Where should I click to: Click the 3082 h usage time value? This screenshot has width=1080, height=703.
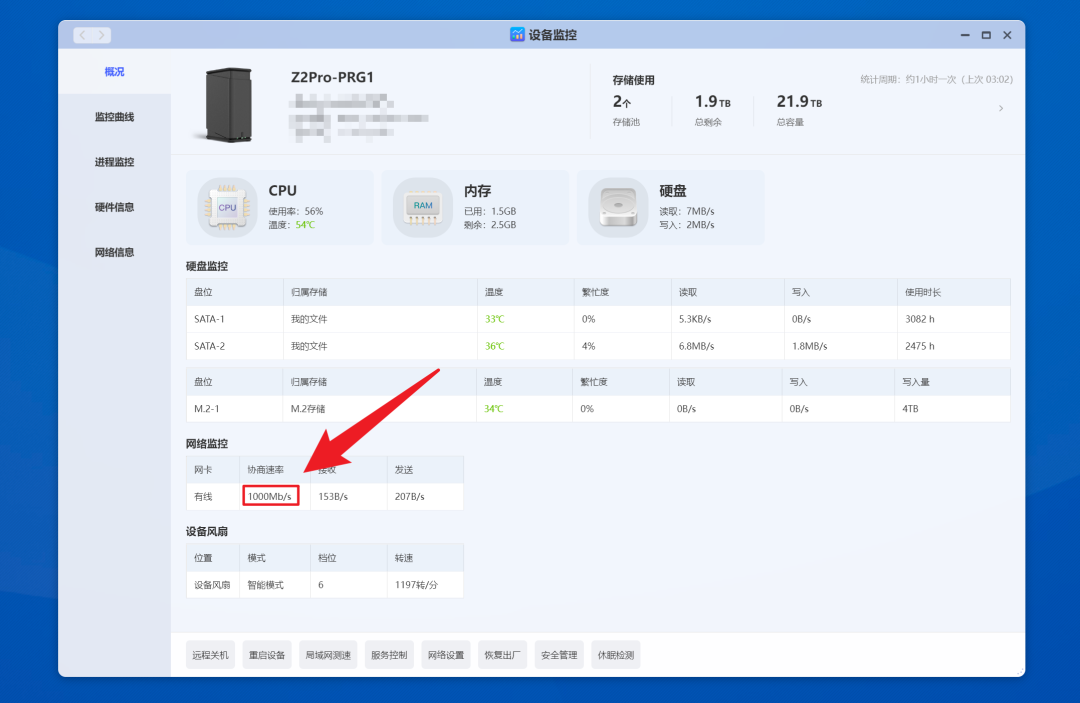pyautogui.click(x=920, y=319)
